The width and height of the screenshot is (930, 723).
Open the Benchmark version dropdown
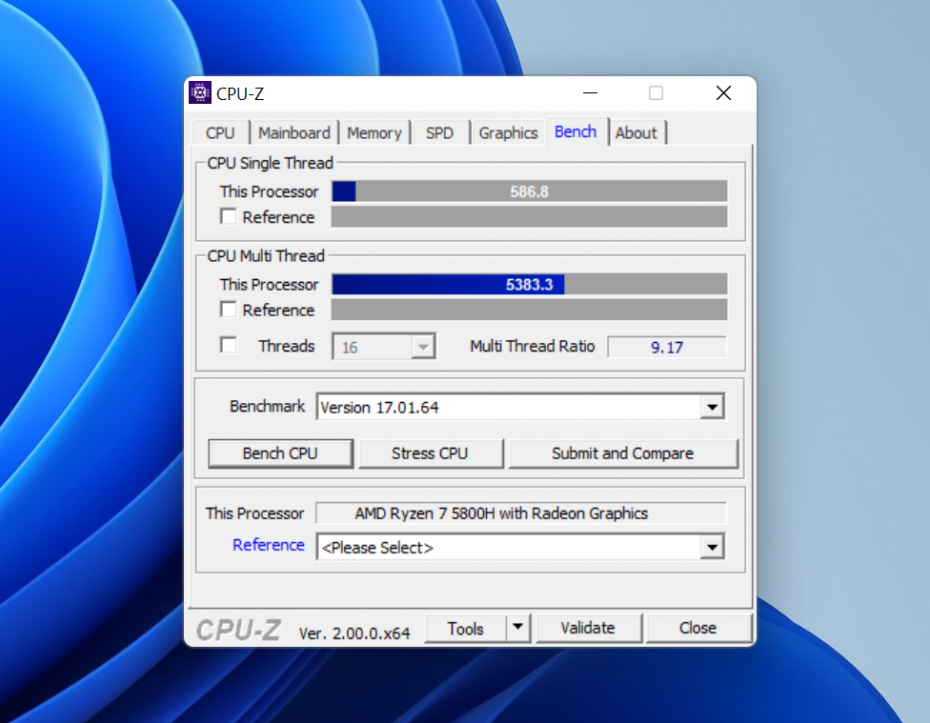point(712,407)
